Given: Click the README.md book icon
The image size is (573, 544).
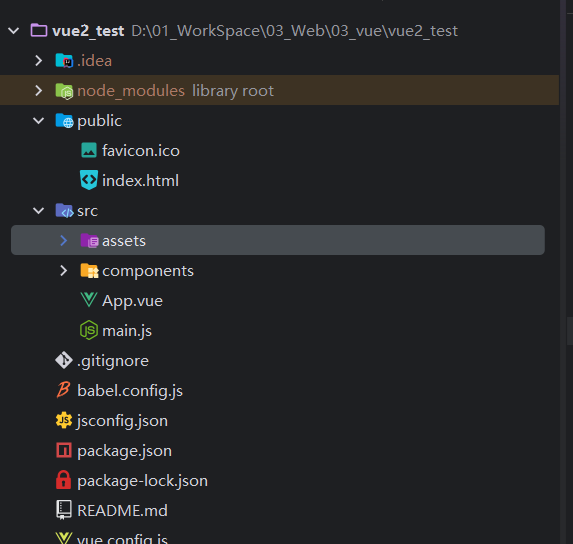Looking at the screenshot, I should click(x=64, y=510).
